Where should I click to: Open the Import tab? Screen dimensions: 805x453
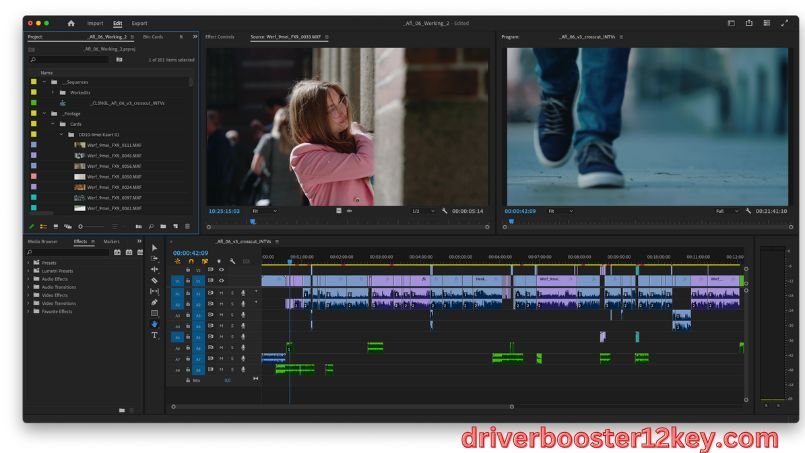[x=95, y=23]
